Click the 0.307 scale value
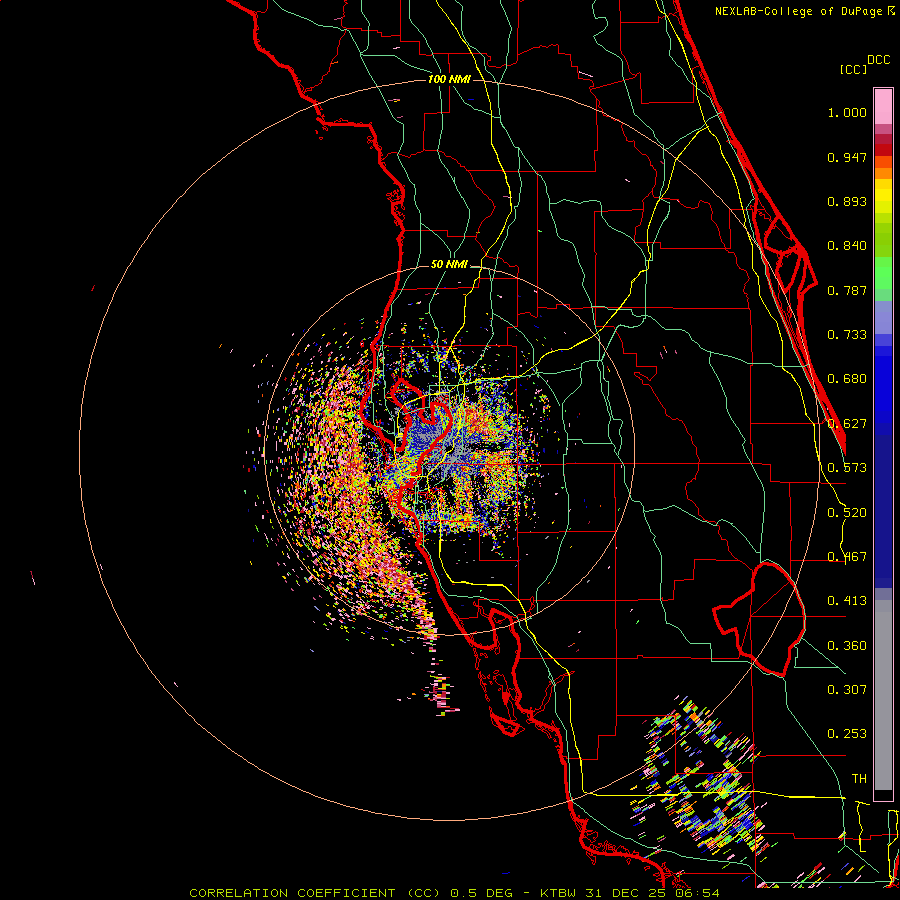 [847, 690]
